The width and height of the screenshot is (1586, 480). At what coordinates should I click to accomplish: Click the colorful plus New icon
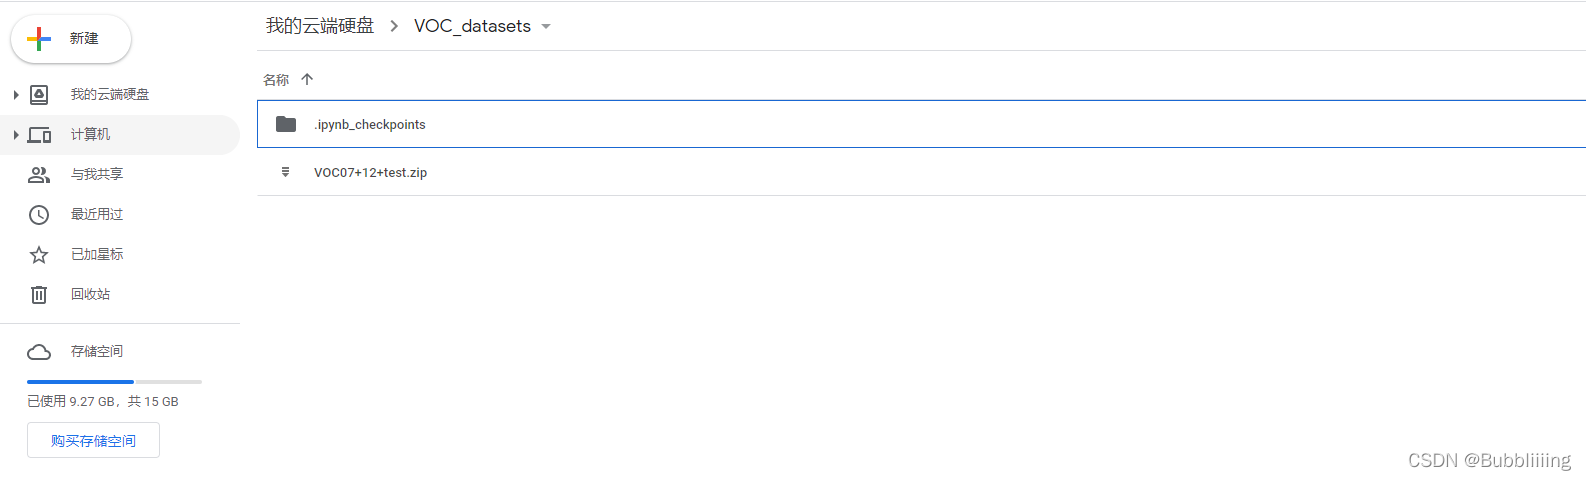point(39,39)
